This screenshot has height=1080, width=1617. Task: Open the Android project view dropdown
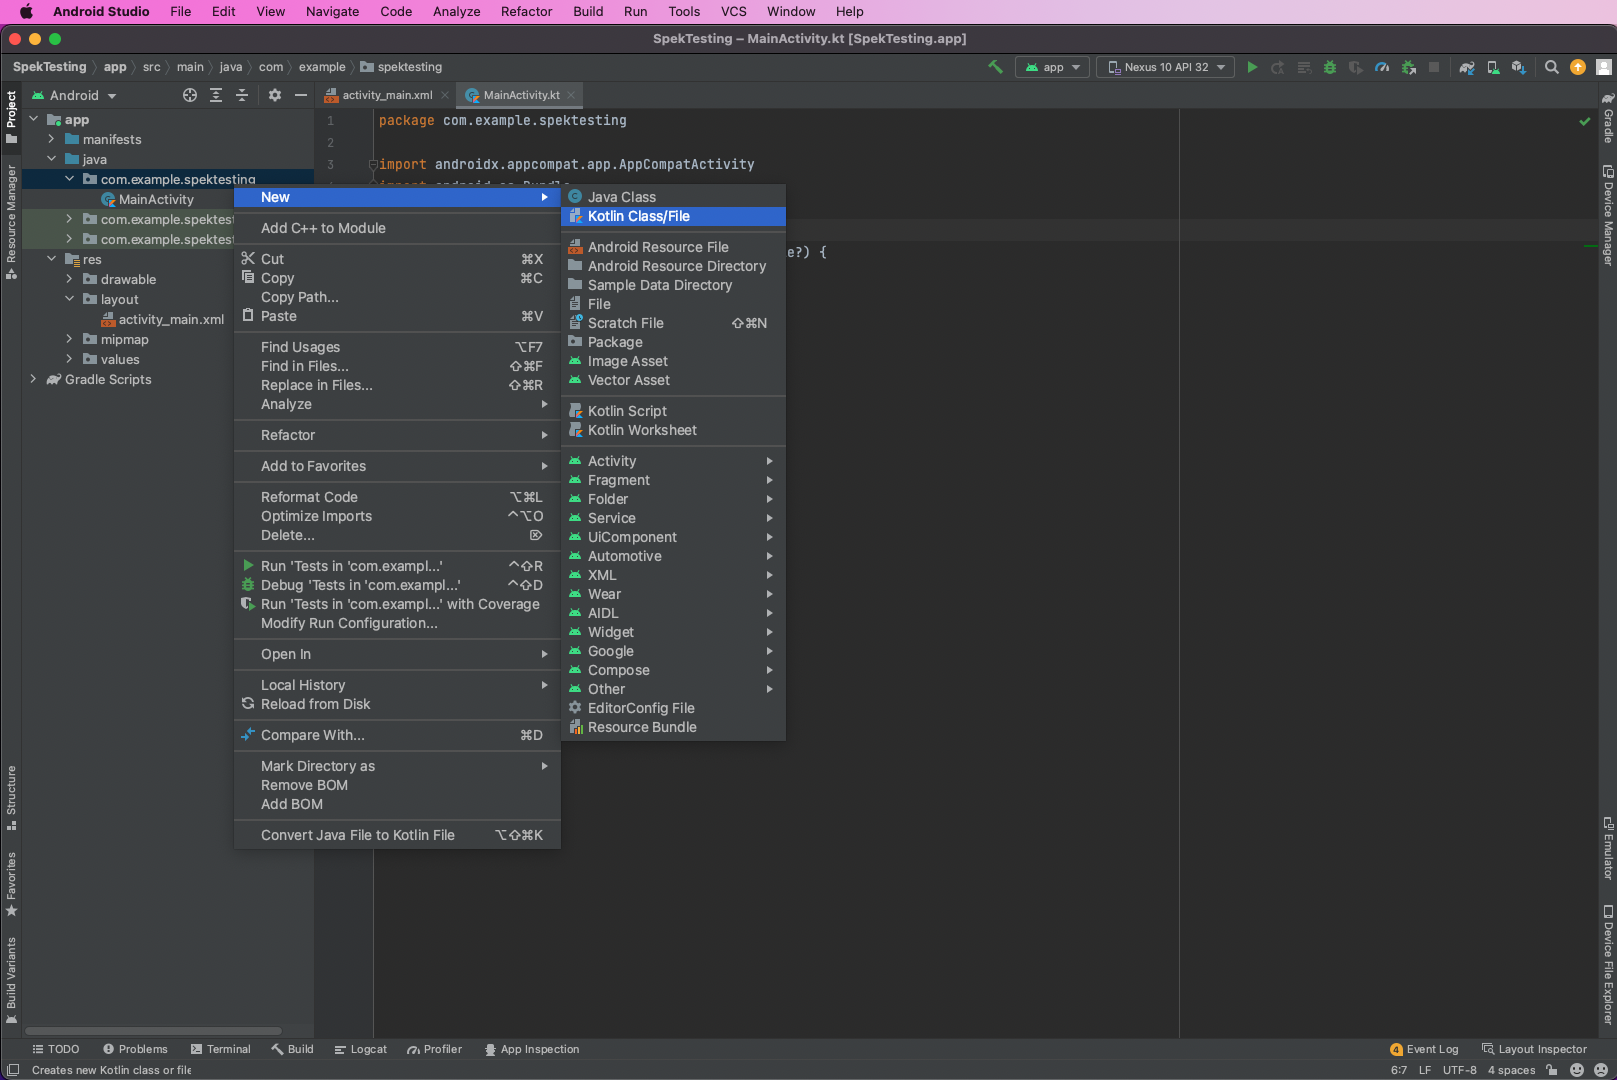pyautogui.click(x=75, y=95)
